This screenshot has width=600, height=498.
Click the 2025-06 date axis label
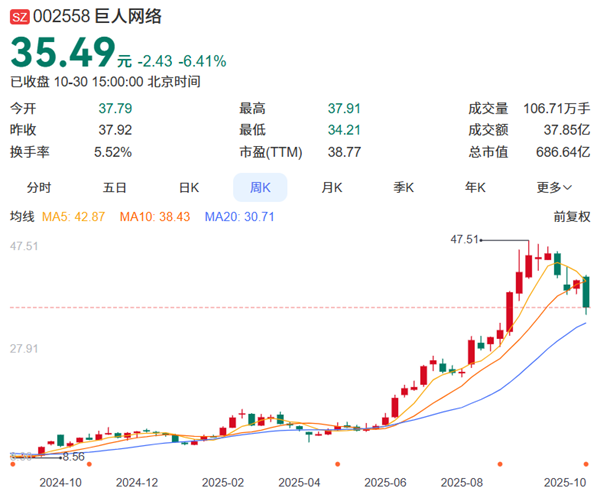(385, 483)
